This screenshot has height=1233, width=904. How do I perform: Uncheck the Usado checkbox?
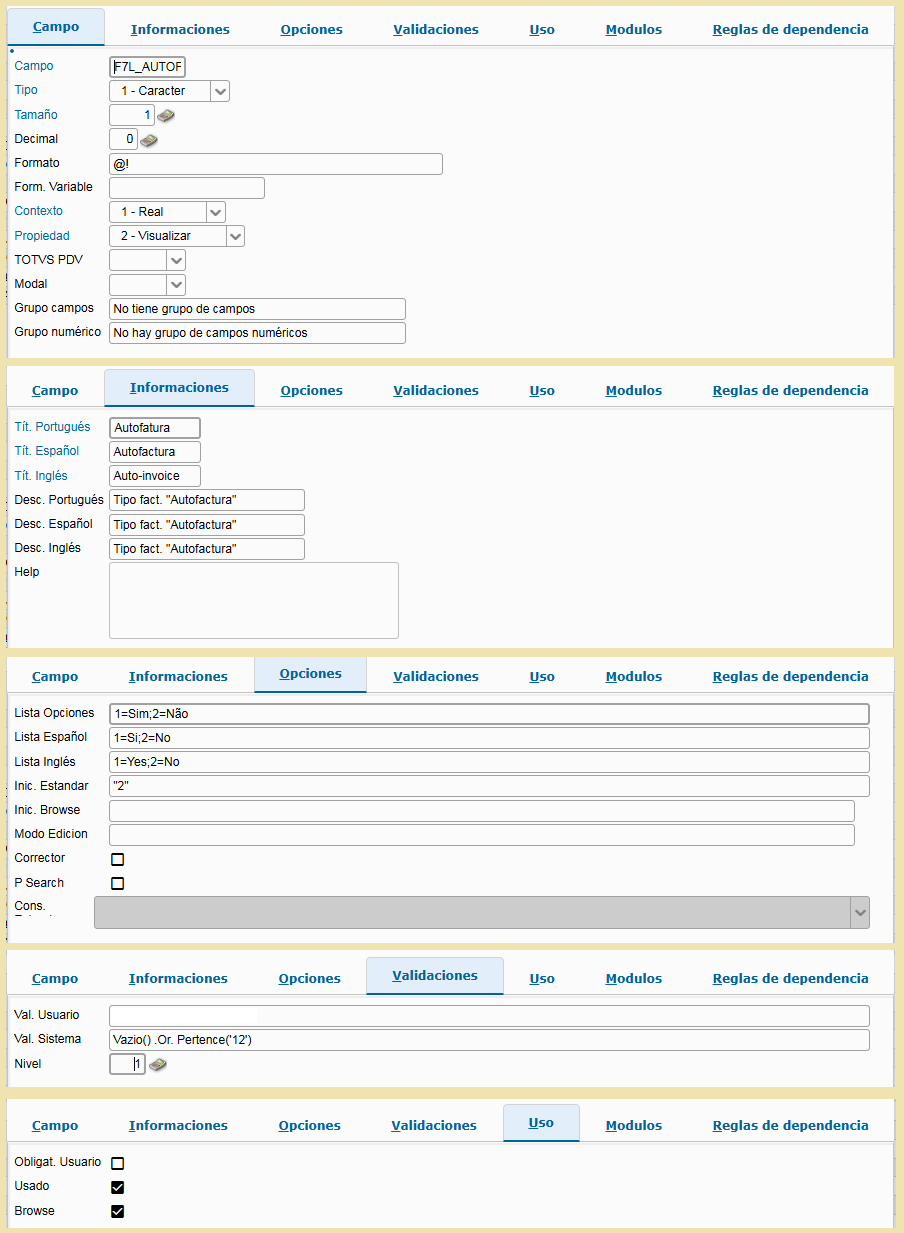118,1187
